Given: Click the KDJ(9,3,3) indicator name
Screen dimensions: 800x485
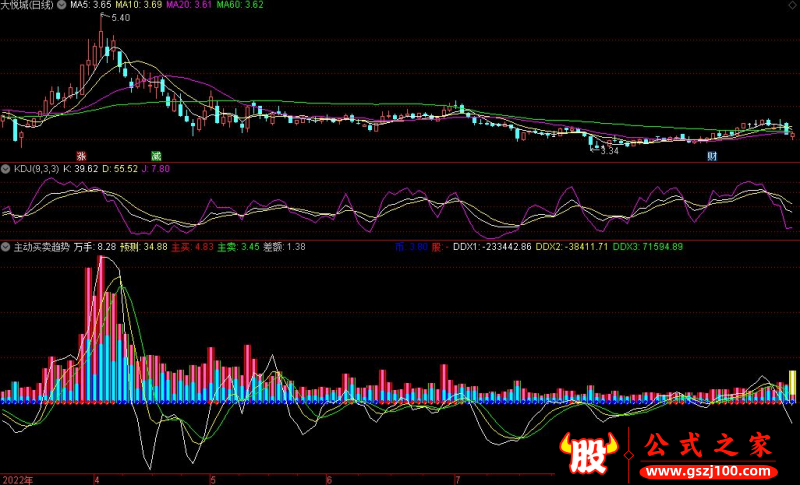Looking at the screenshot, I should click(x=36, y=169).
